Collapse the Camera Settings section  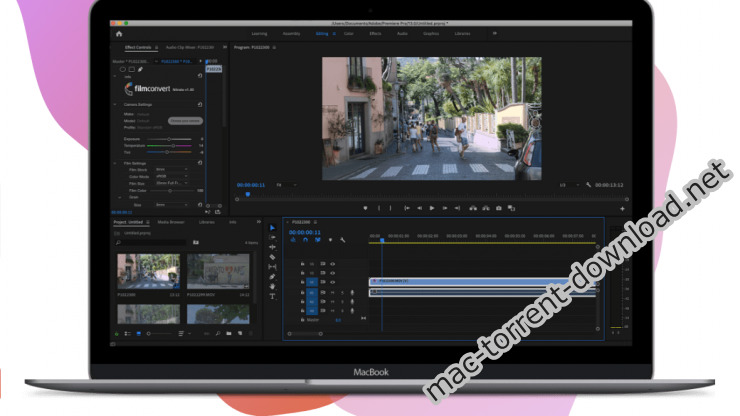(117, 104)
